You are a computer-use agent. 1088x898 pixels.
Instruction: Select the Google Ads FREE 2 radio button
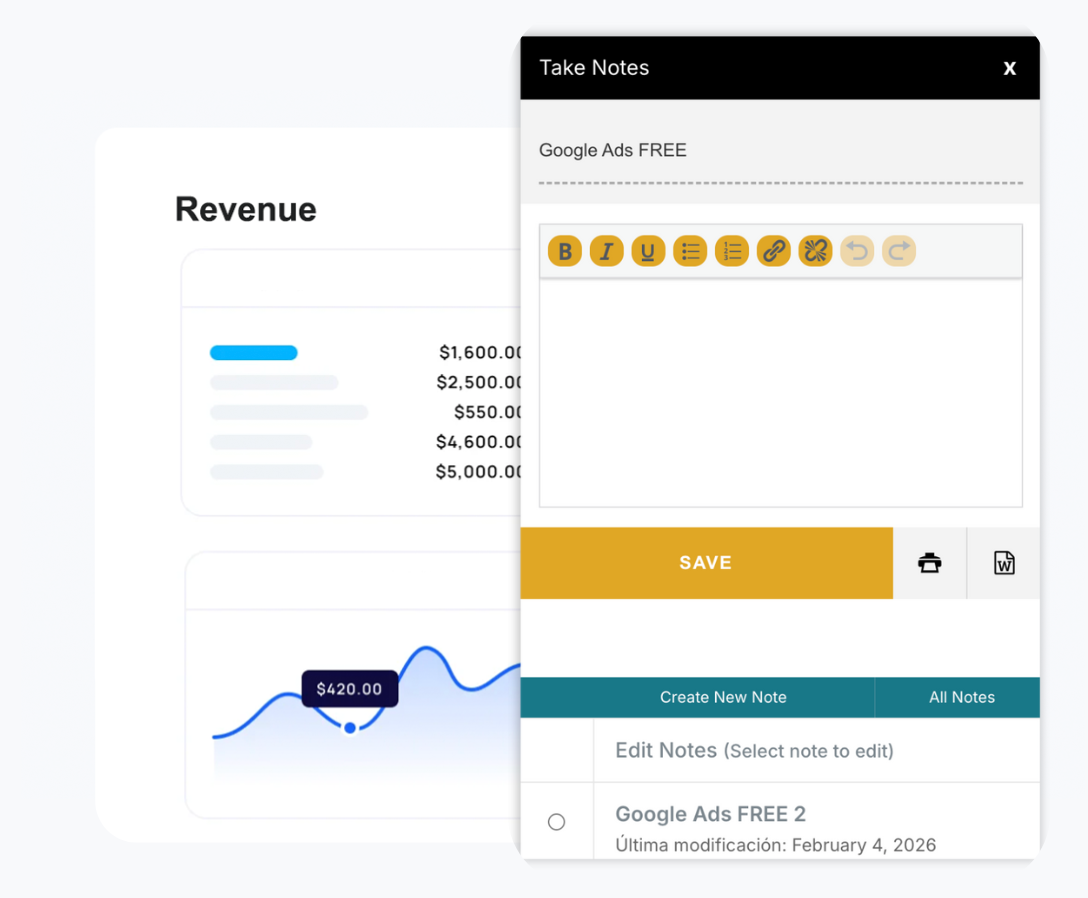(557, 822)
